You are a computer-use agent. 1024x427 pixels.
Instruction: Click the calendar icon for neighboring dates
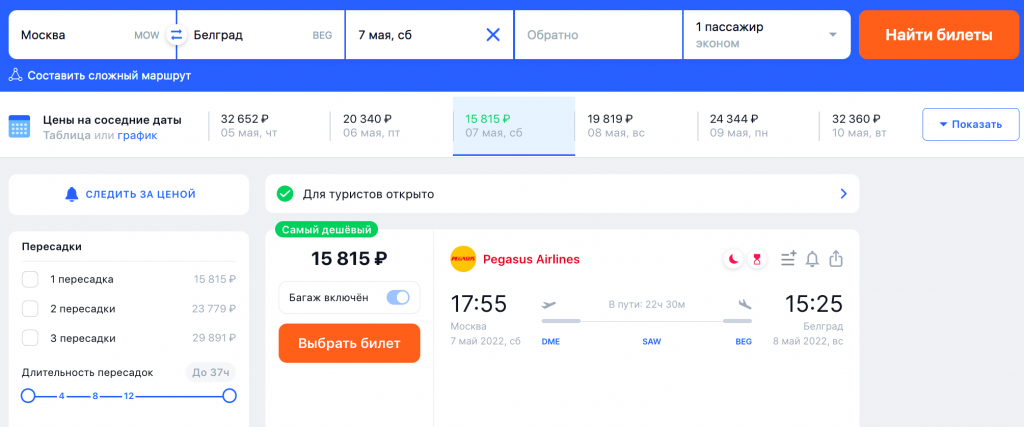(20, 126)
